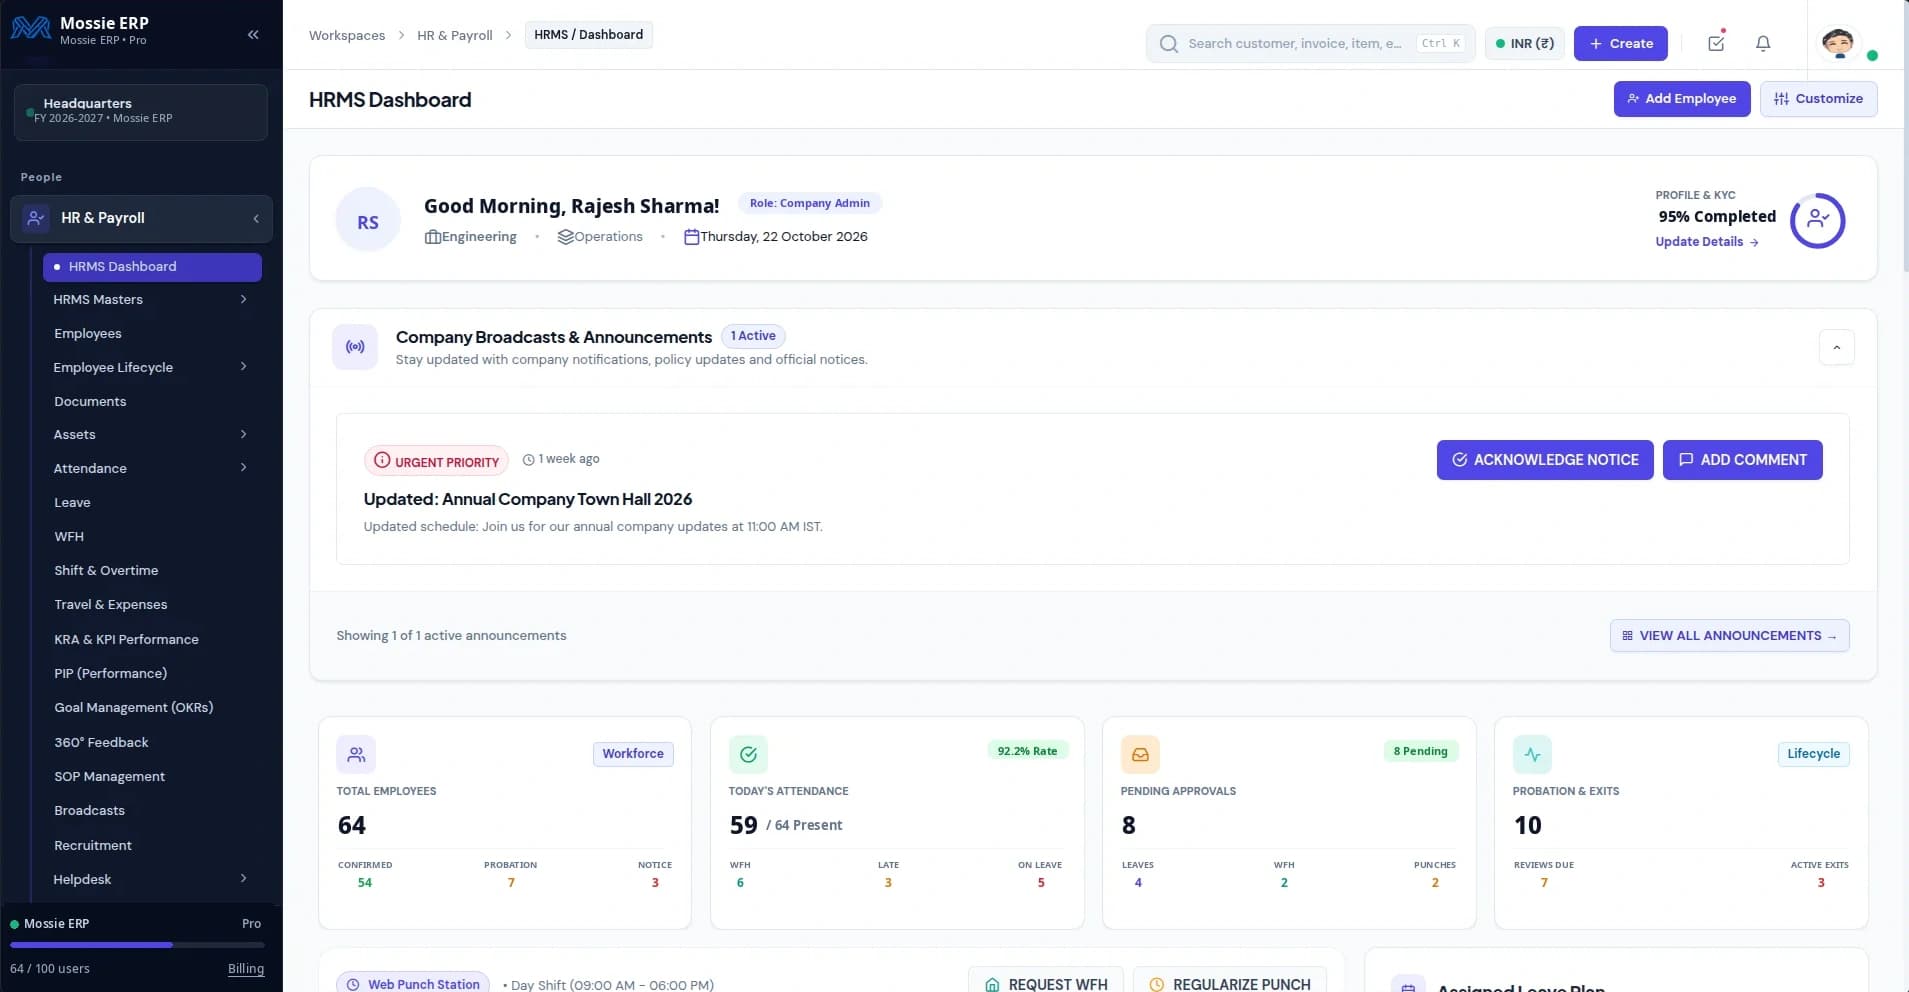This screenshot has height=992, width=1909.
Task: Collapse HR & Payroll sidebar section
Action: click(256, 218)
